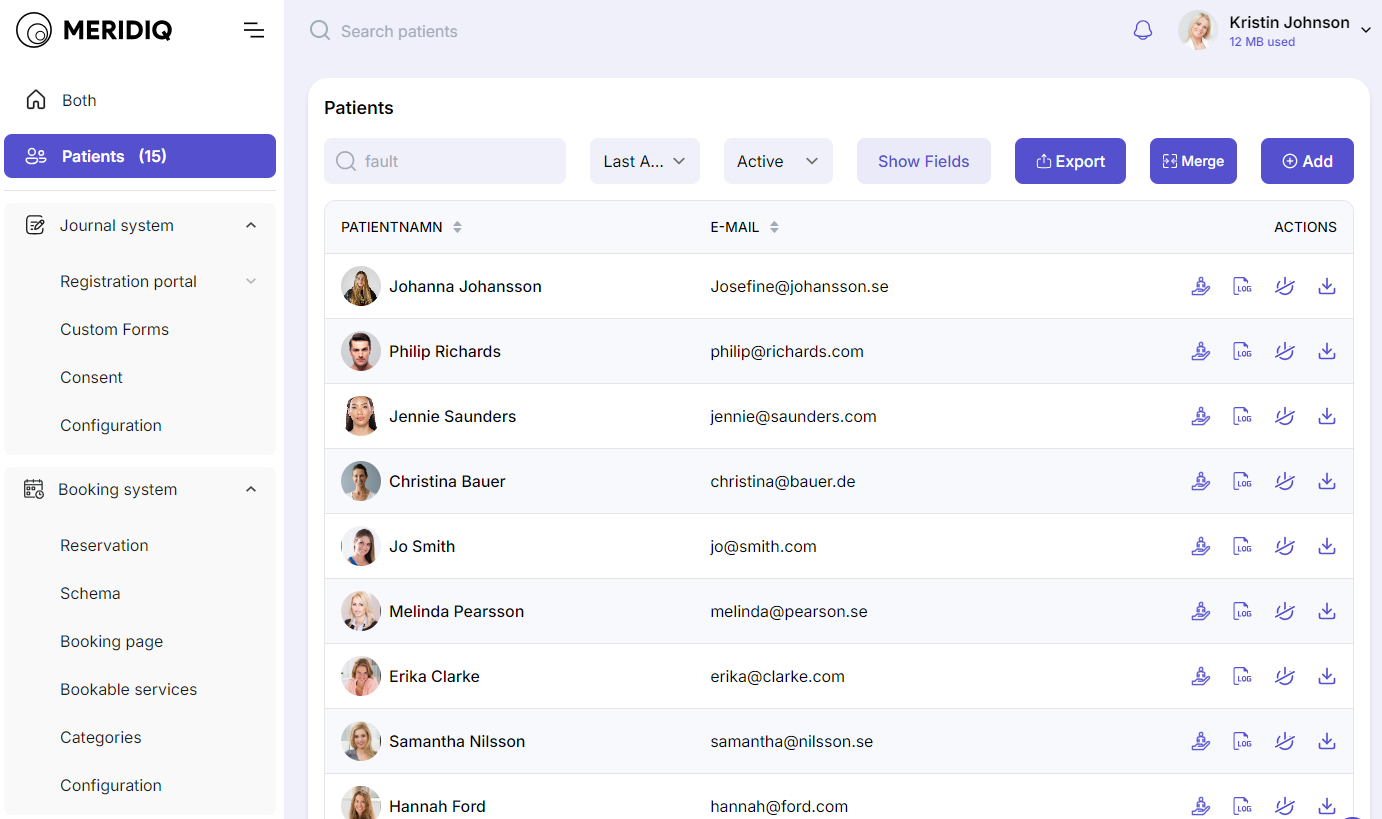Click the Merge button
This screenshot has width=1382, height=819.
[x=1193, y=161]
